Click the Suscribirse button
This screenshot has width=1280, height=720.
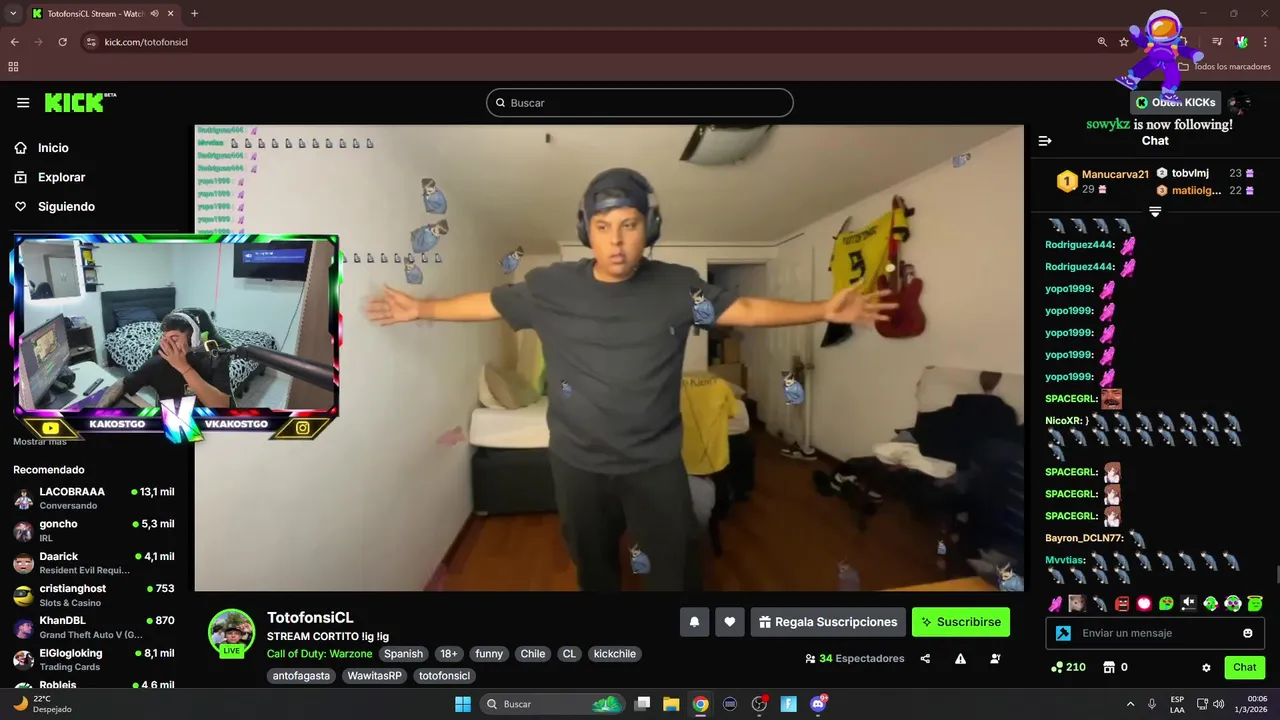point(961,622)
